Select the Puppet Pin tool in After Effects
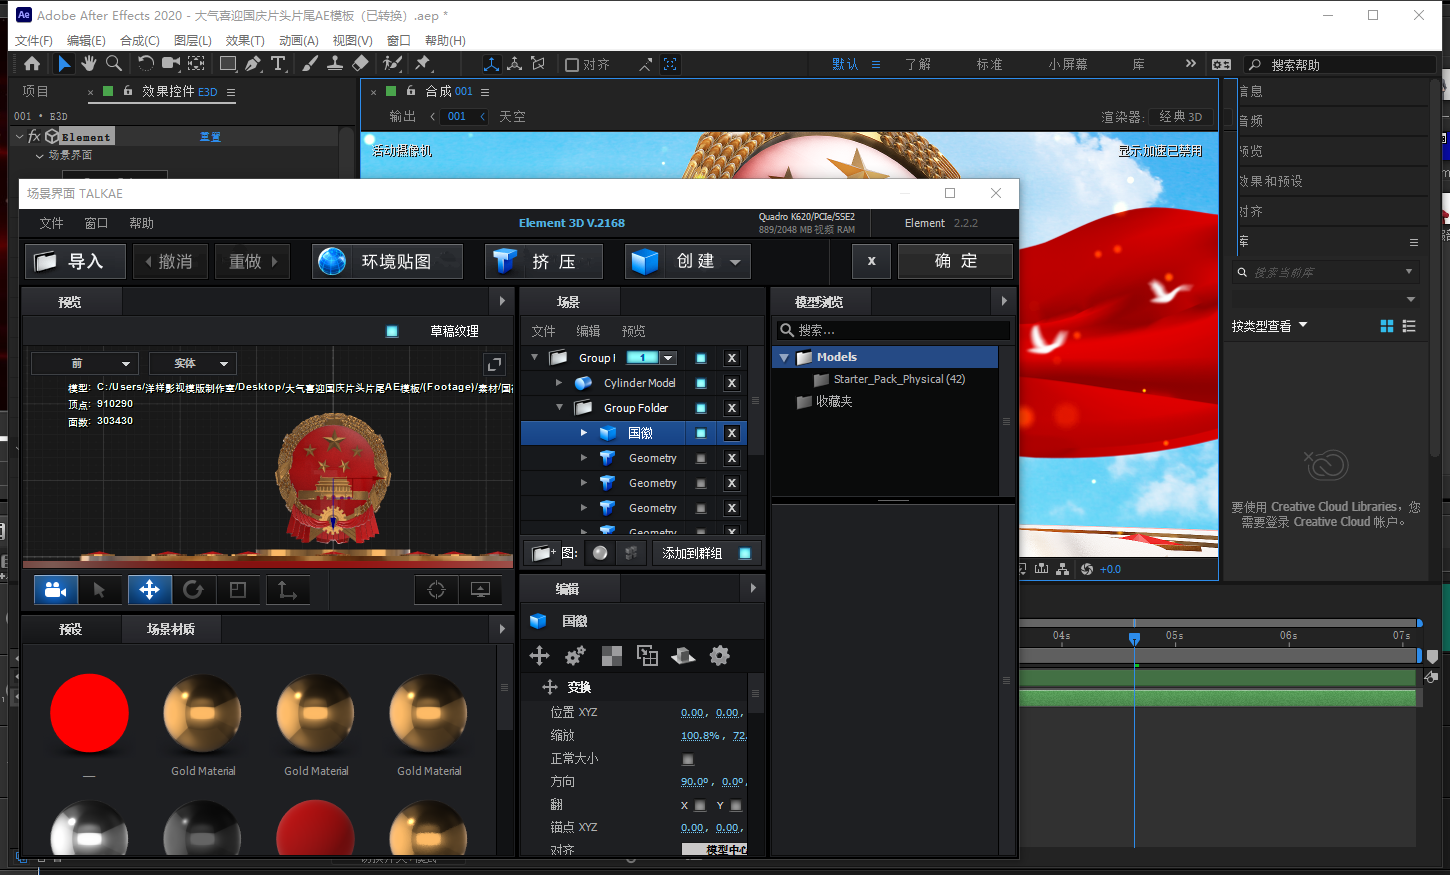 coord(423,64)
